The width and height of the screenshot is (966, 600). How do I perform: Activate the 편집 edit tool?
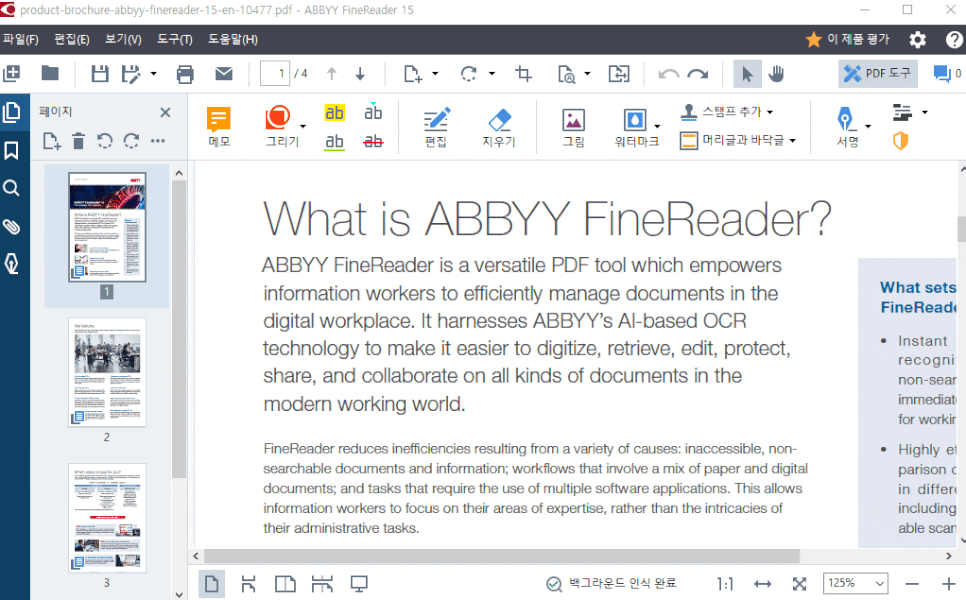[x=436, y=126]
